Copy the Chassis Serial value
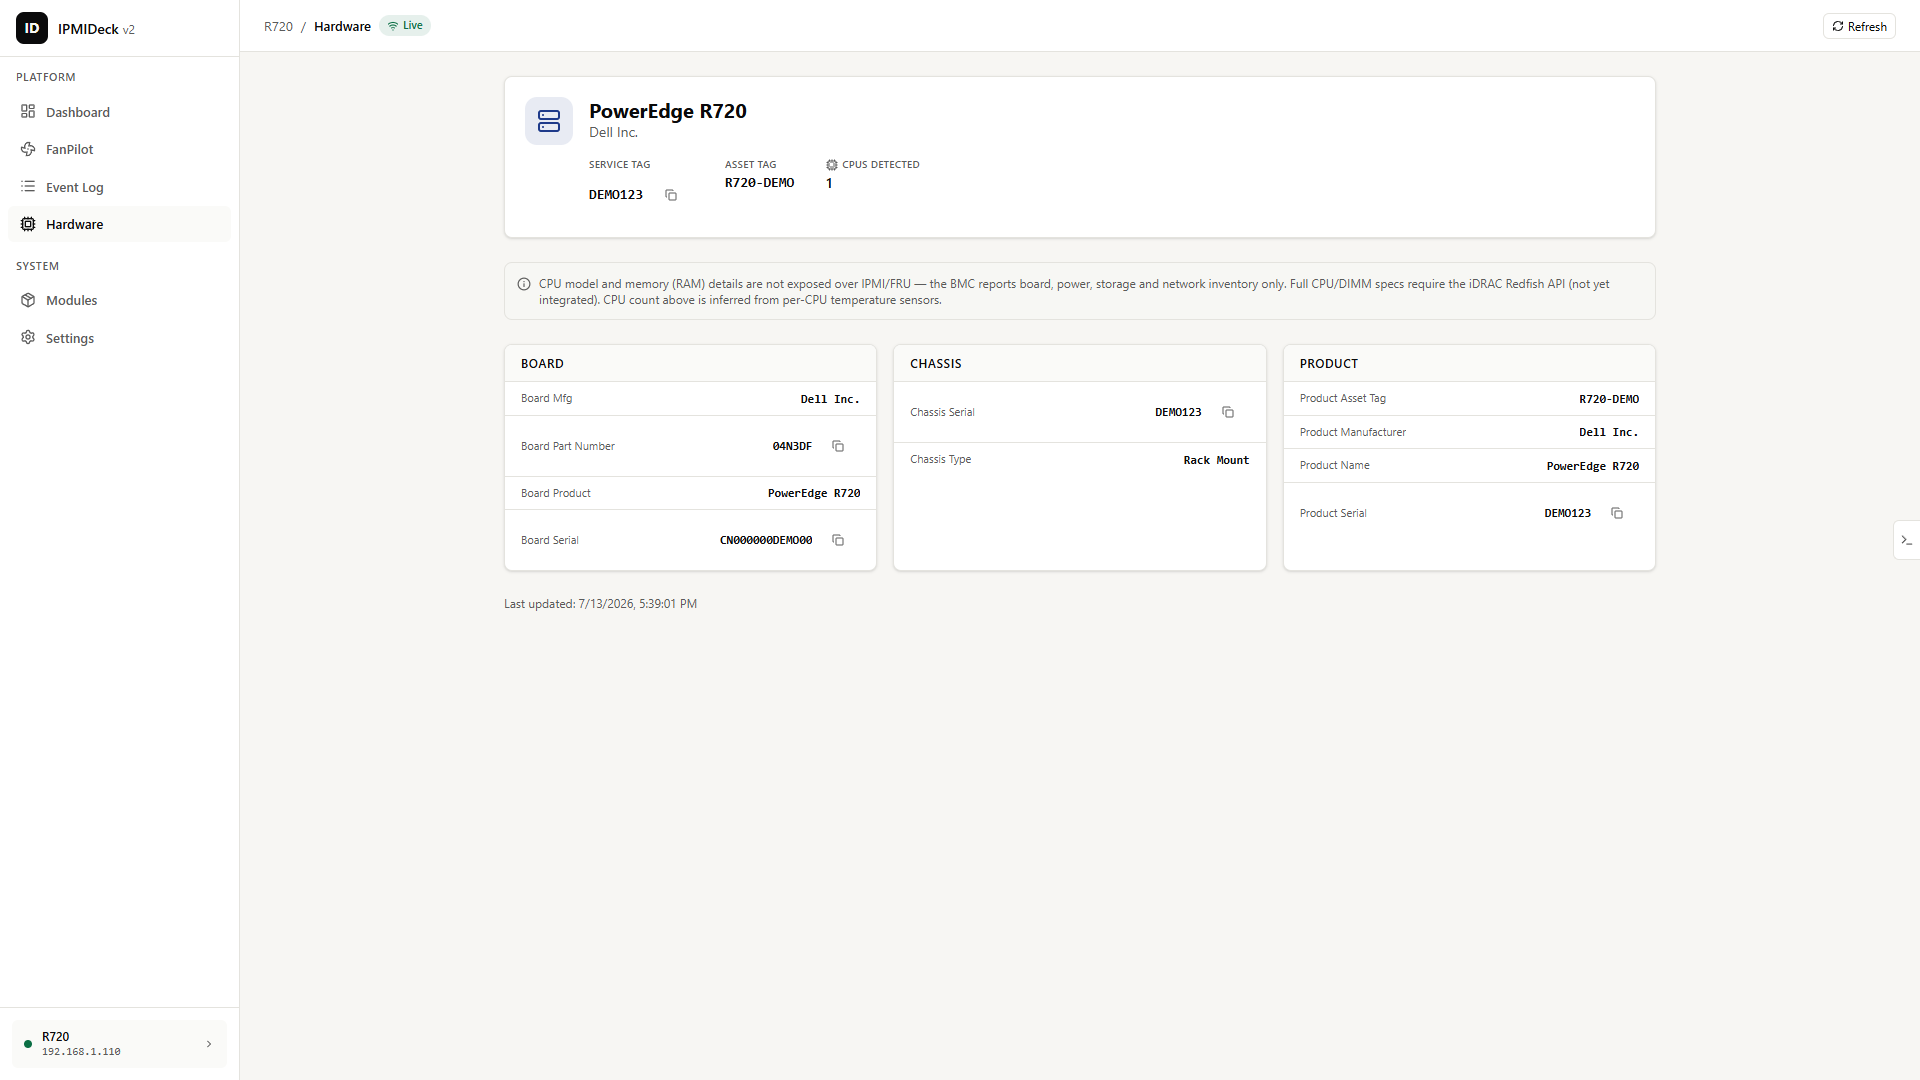 [1228, 412]
